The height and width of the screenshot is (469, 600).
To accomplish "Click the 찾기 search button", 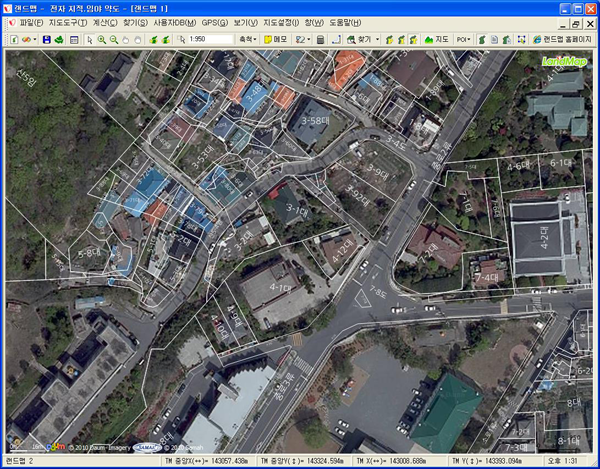I will click(359, 39).
